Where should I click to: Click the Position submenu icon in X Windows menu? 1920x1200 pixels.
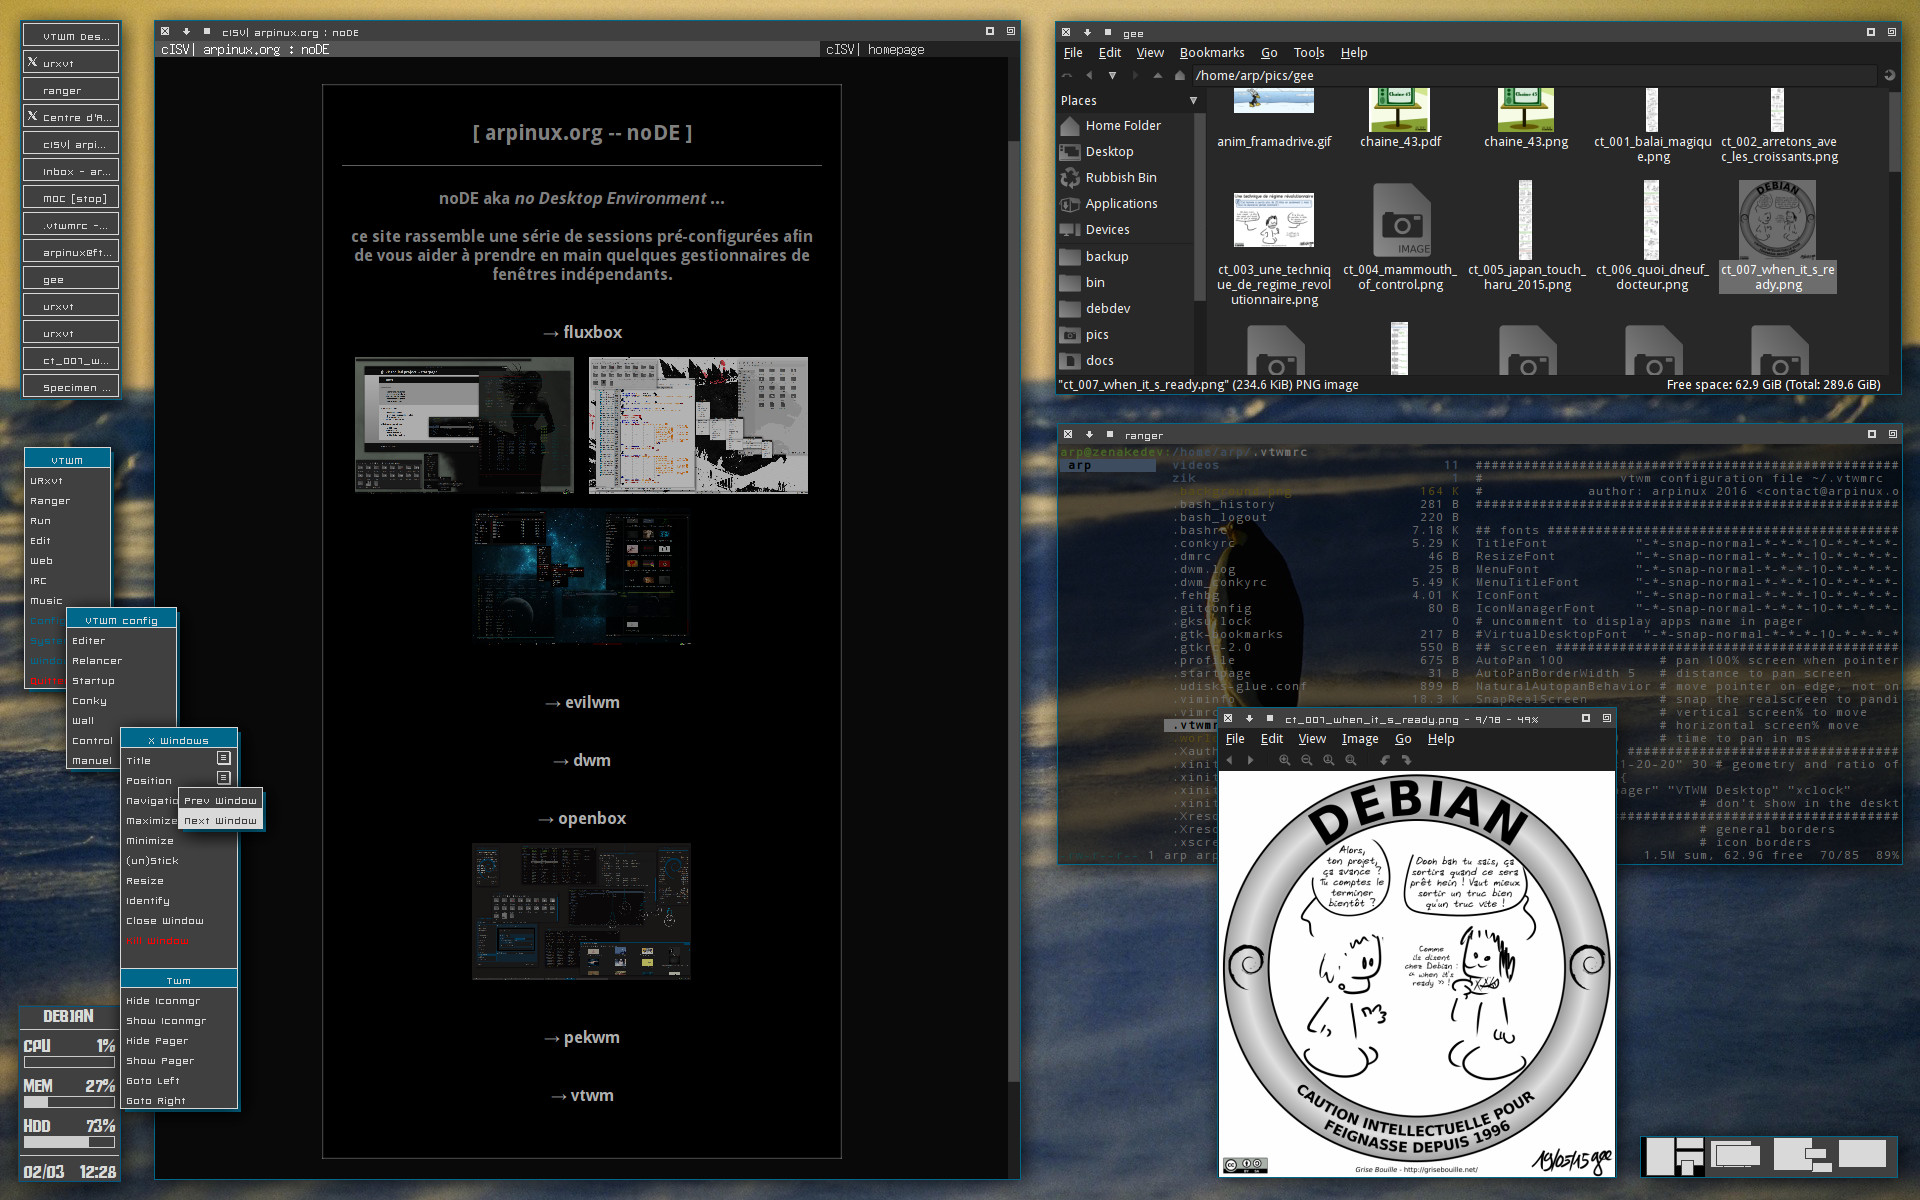point(224,778)
